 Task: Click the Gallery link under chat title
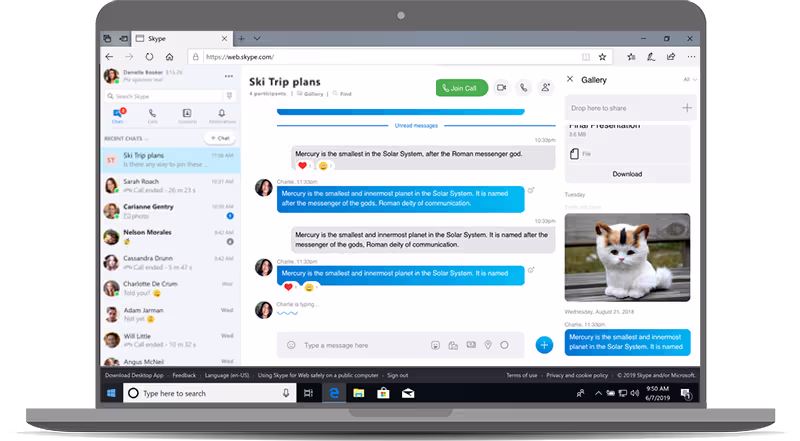(x=310, y=94)
